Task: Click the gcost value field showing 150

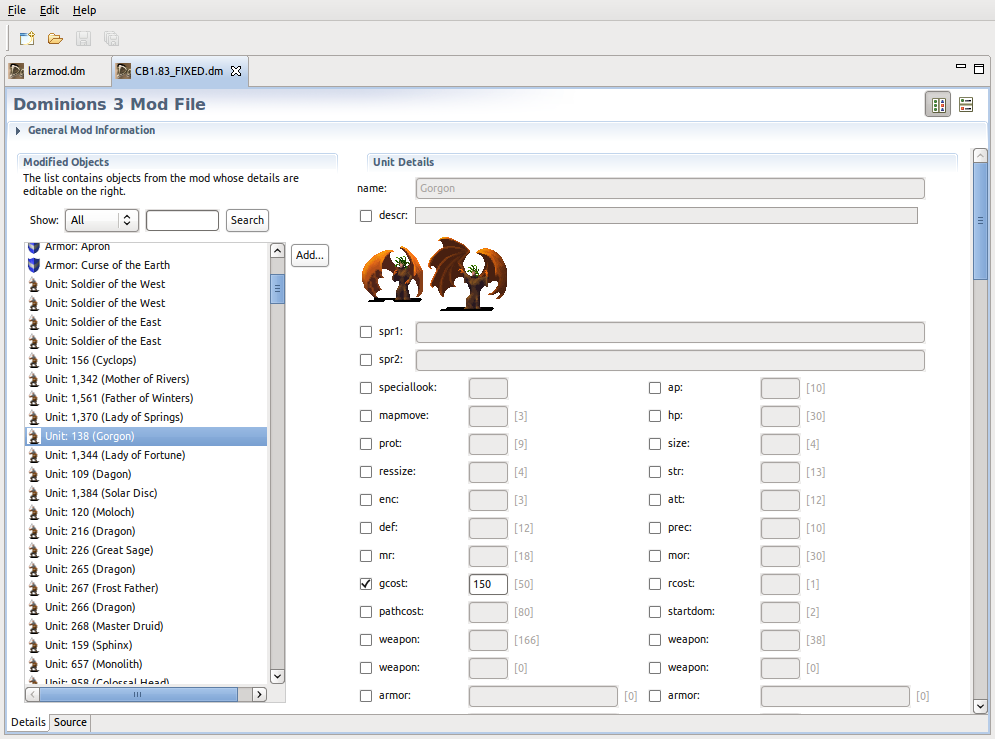Action: [488, 584]
